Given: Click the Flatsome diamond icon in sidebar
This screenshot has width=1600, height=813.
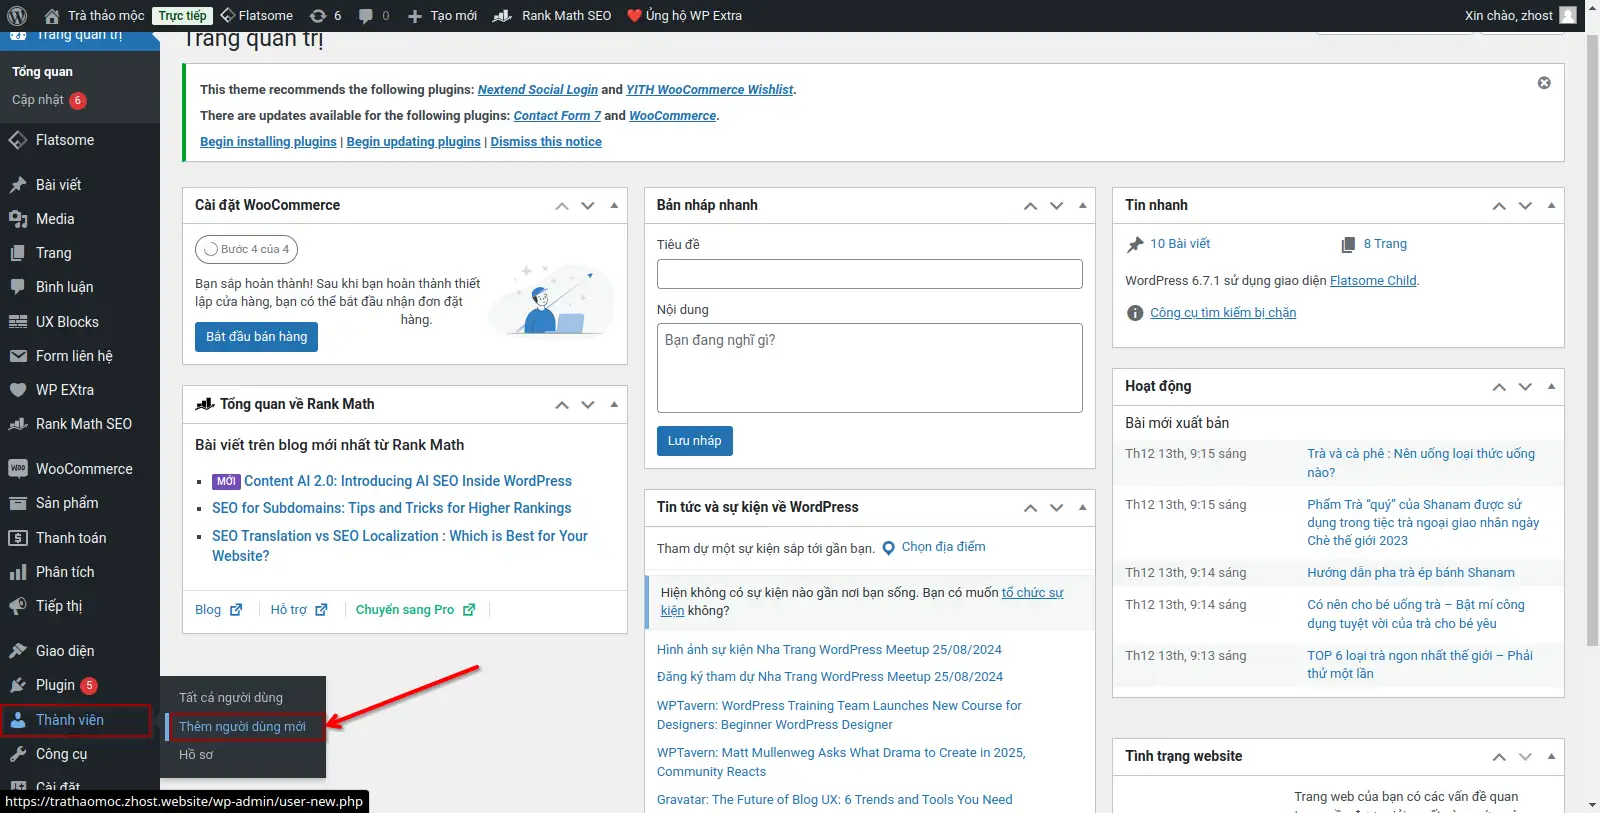Looking at the screenshot, I should point(18,140).
